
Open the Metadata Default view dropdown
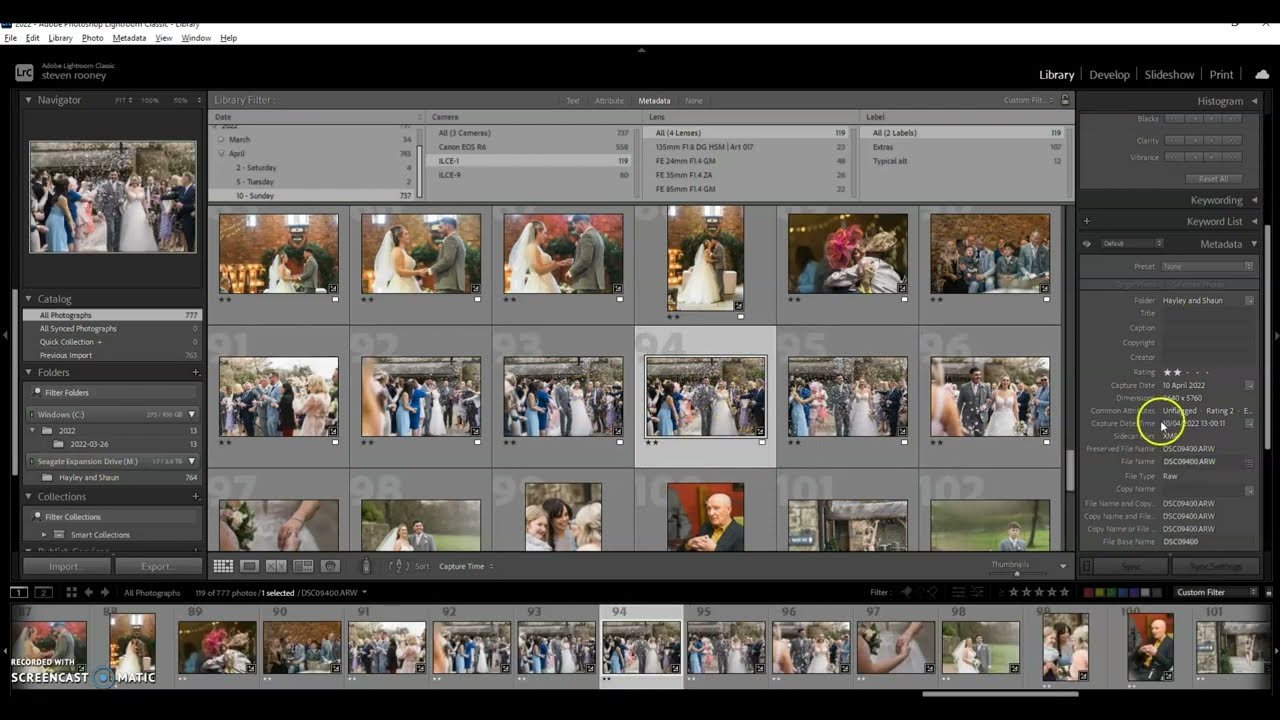point(1132,243)
